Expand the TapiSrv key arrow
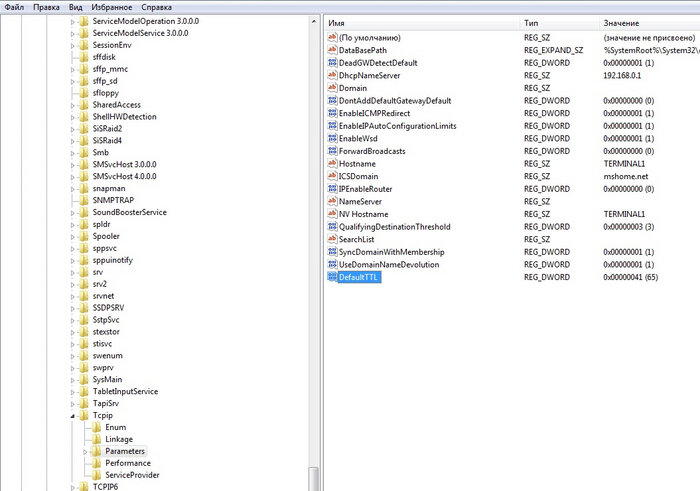700x491 pixels. click(x=72, y=404)
